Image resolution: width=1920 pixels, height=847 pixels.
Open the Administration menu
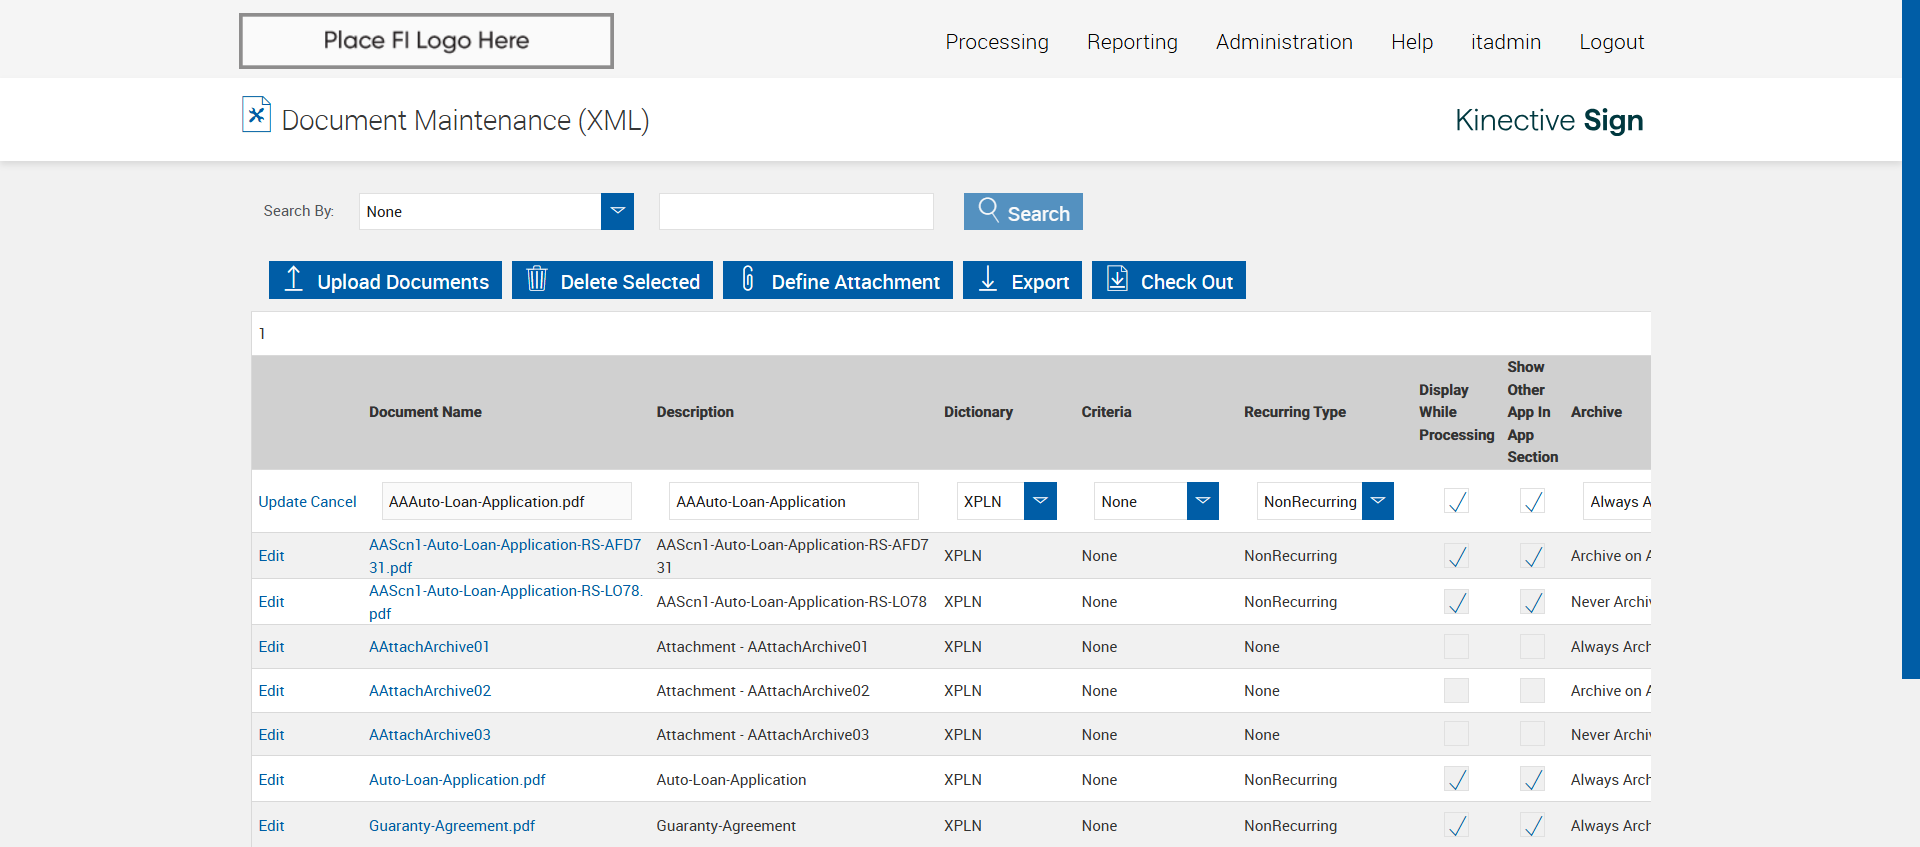click(x=1283, y=42)
